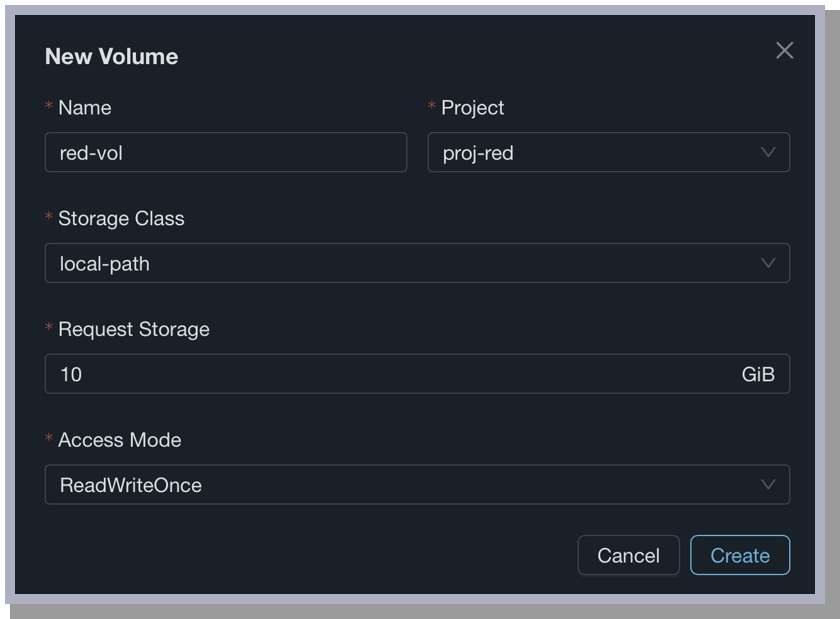
Task: Click the Storage Class chevron arrow
Action: point(768,264)
